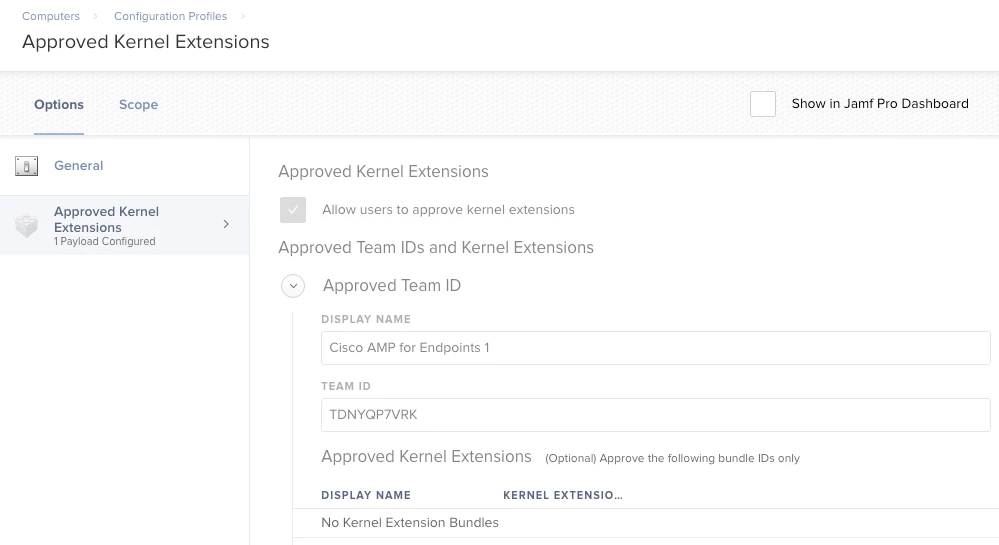Screen dimensions: 999x545
Task: Click the chevron arrow beside Approved Kernel Extensions
Action: (226, 224)
